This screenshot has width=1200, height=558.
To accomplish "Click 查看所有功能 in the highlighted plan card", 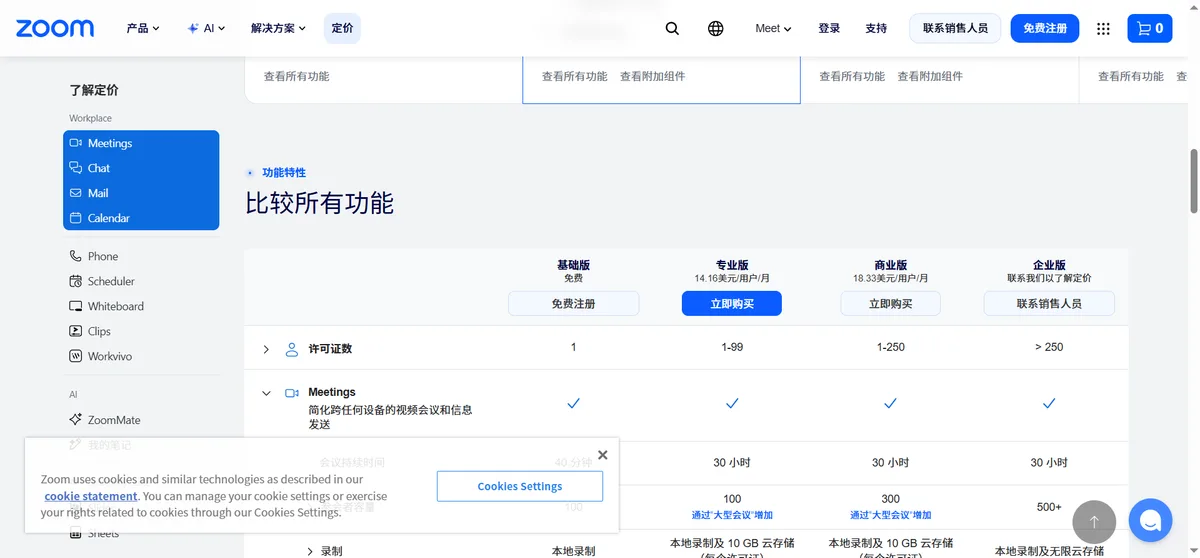I will 575,76.
